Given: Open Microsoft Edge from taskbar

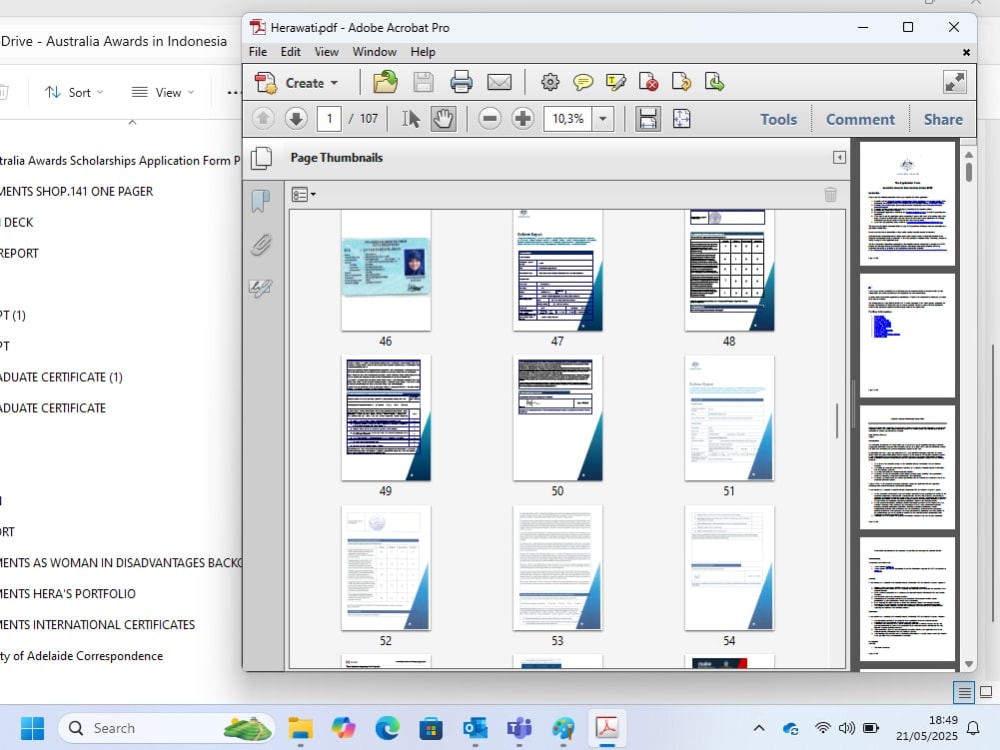Looking at the screenshot, I should pyautogui.click(x=387, y=728).
